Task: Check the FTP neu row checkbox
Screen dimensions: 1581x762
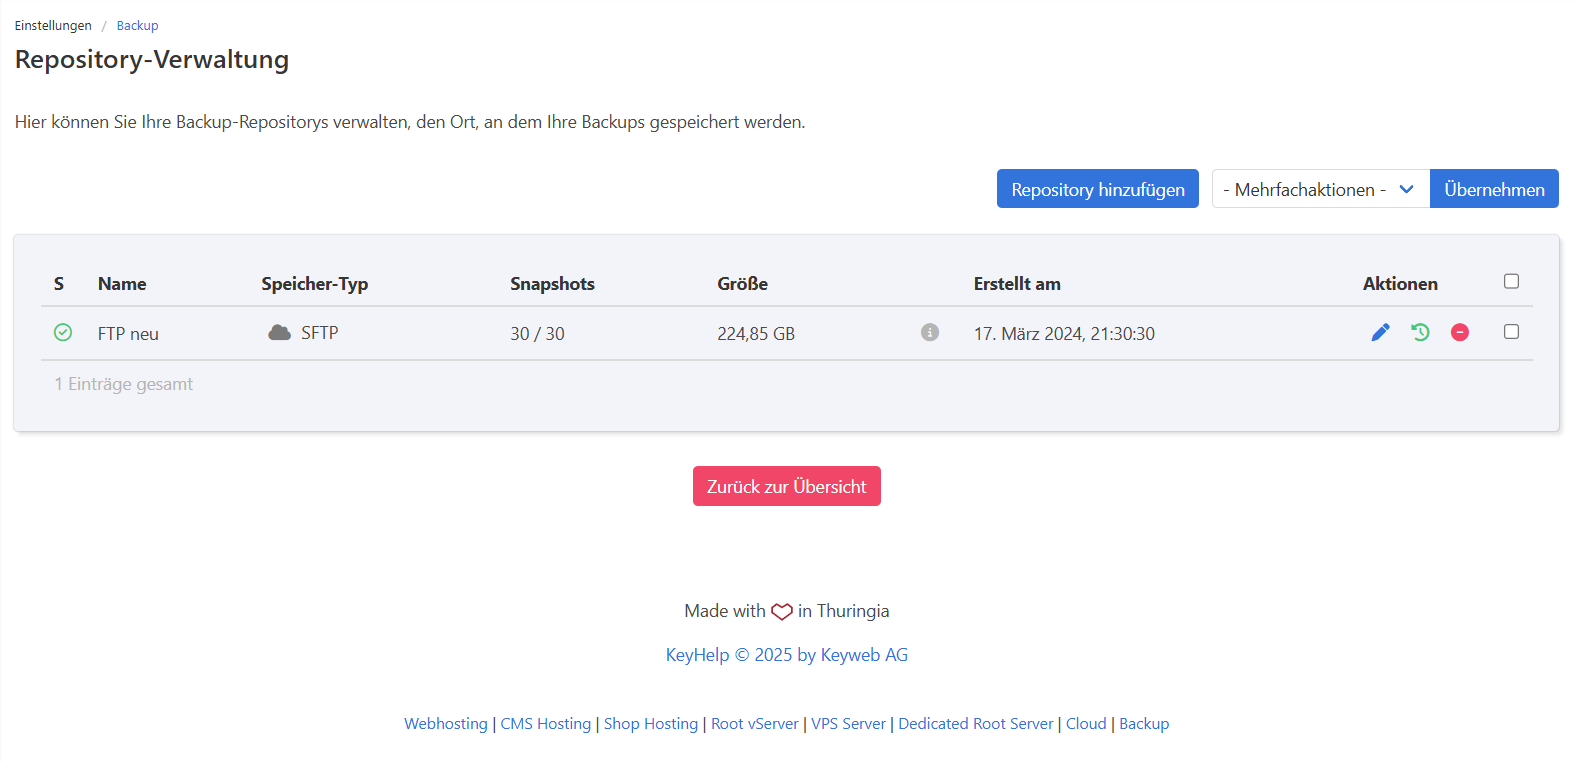Action: pyautogui.click(x=1511, y=332)
